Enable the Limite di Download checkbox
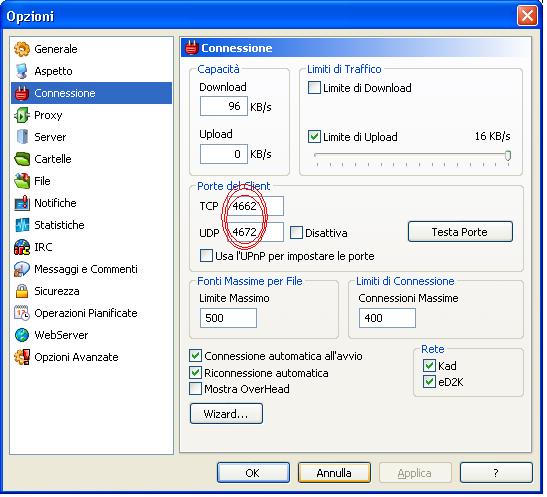547x497 pixels. 314,88
